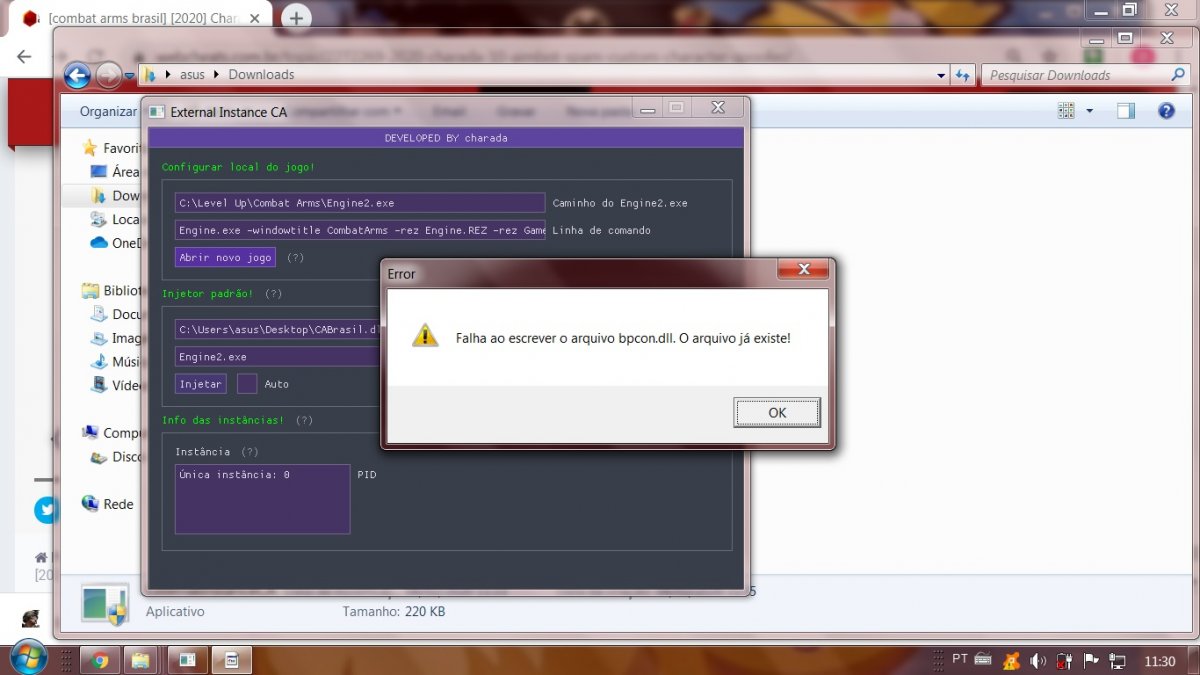Select Área de Trabalho in the sidebar
The image size is (1200, 675).
point(115,172)
